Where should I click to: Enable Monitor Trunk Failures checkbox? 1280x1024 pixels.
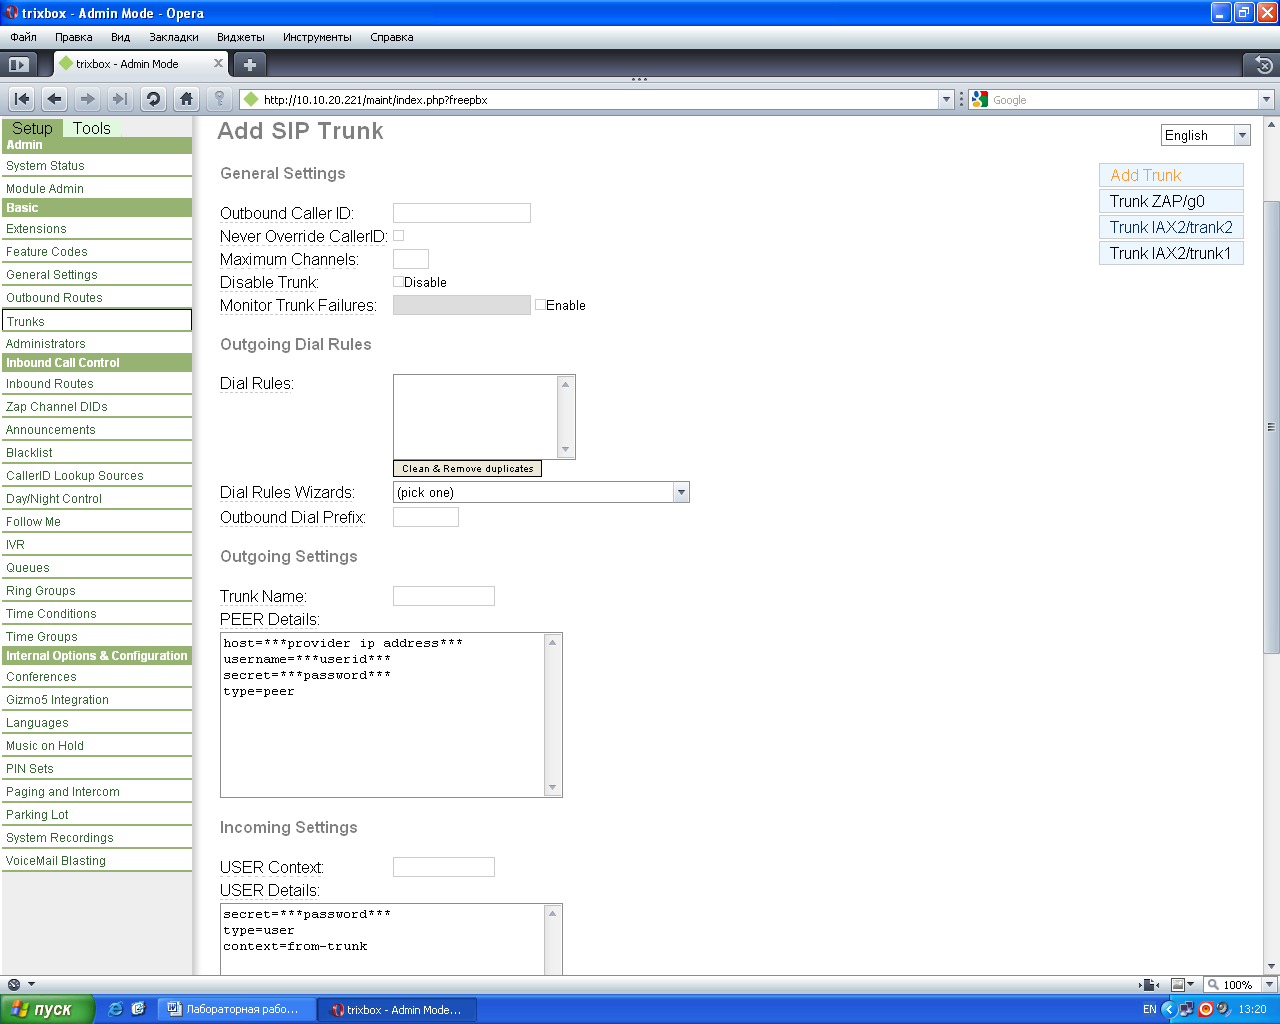click(x=540, y=305)
